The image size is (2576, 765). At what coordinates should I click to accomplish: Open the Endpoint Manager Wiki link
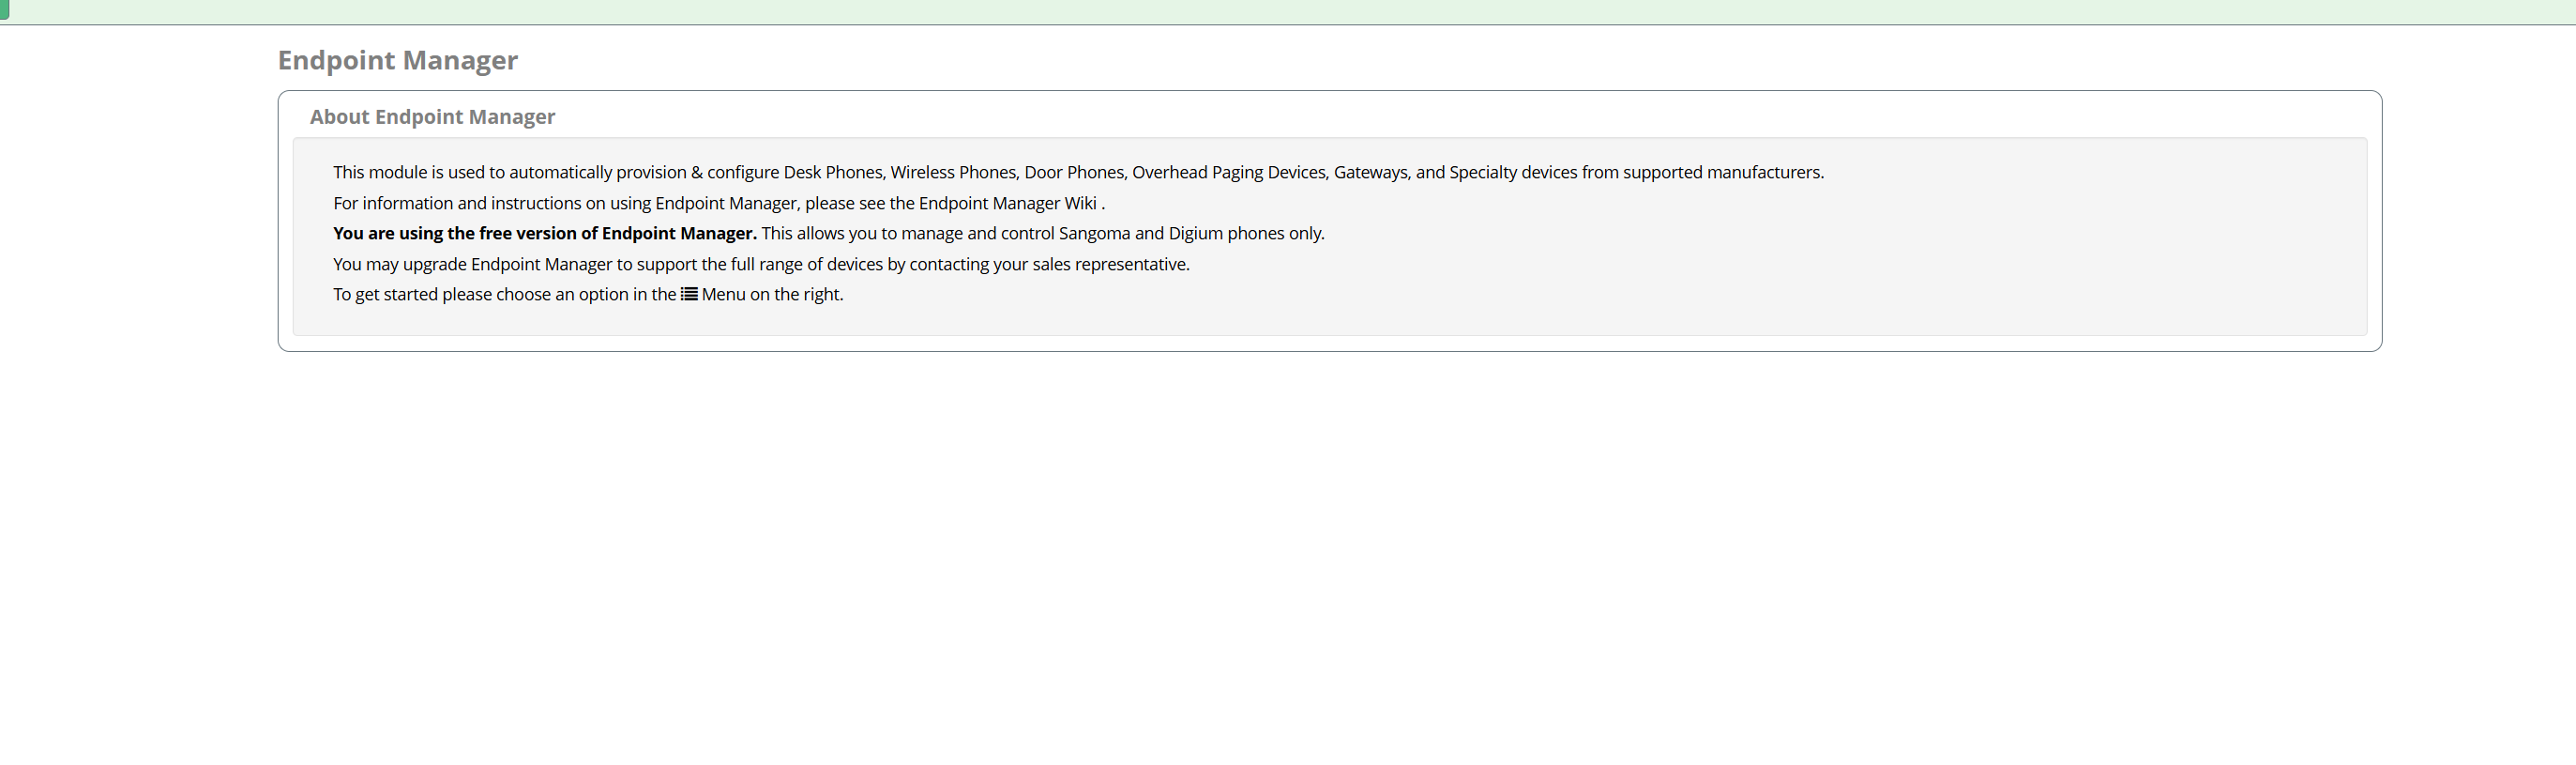click(x=1007, y=203)
